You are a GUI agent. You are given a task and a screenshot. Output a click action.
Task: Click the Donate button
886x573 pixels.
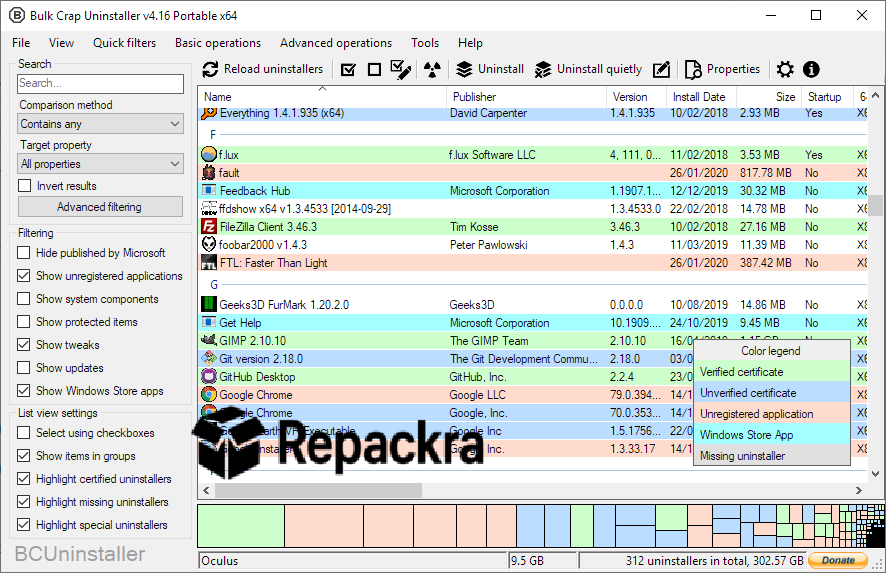tap(838, 560)
